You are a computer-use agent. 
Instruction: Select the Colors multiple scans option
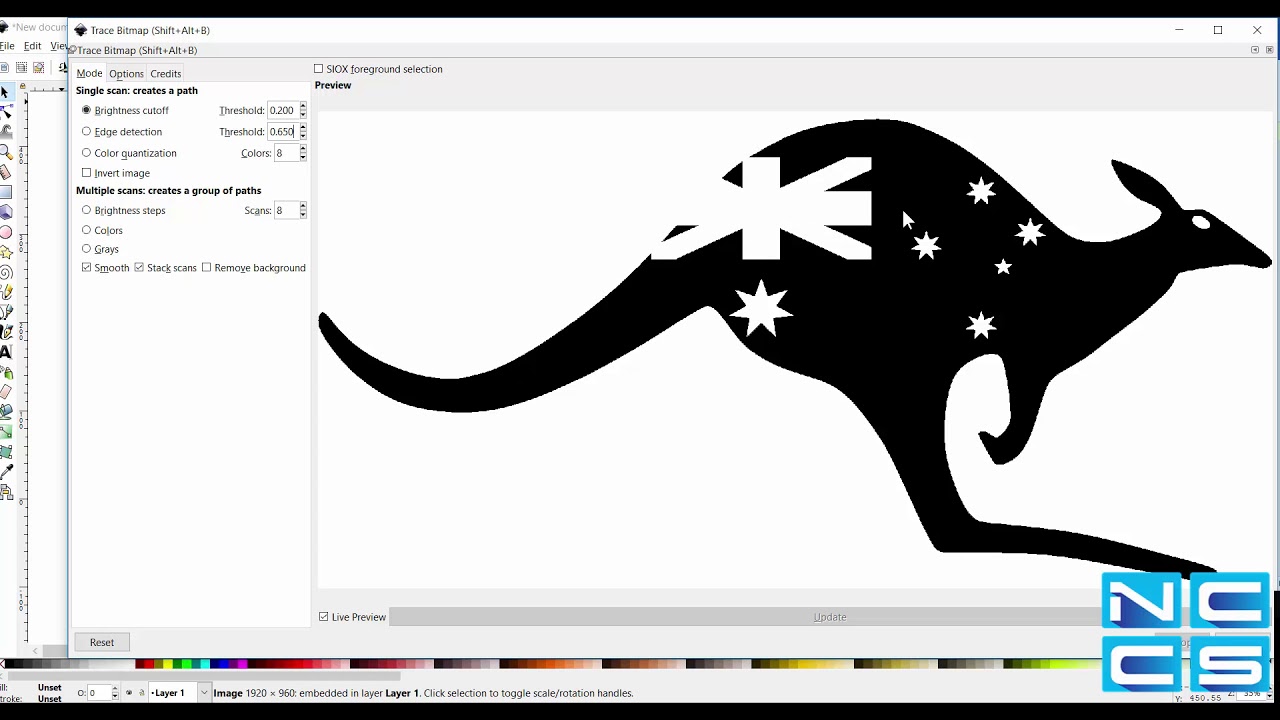[86, 230]
